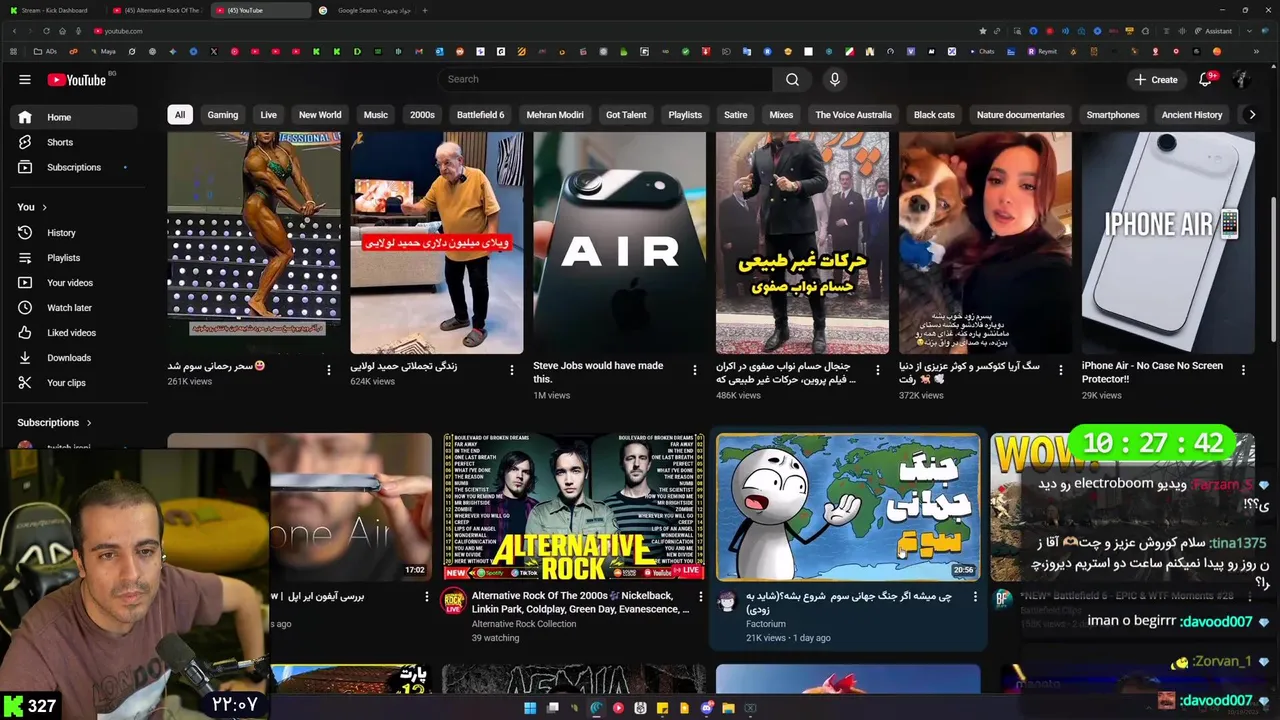Click the YouTube logo
Screen dimensions: 1280x720
click(x=77, y=80)
